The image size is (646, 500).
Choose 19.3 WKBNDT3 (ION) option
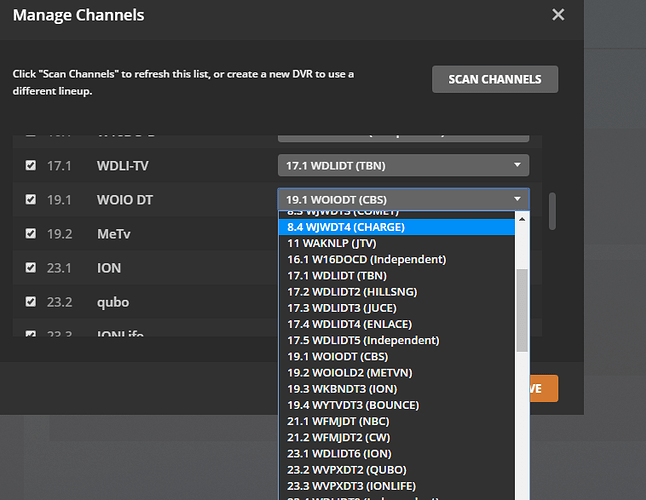pos(397,389)
